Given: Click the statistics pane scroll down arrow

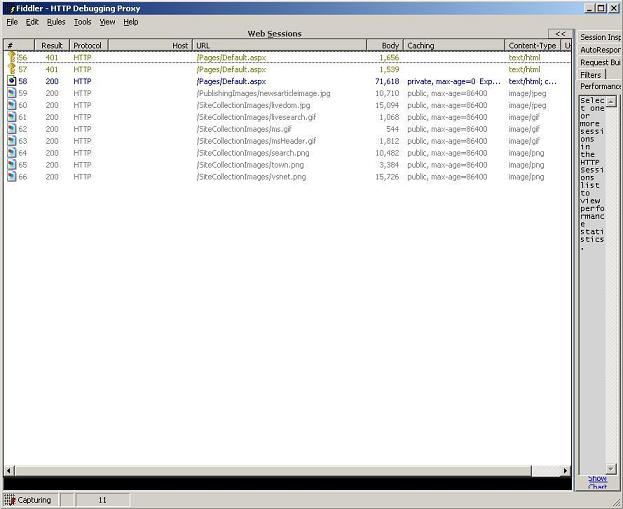Looking at the screenshot, I should coord(611,469).
